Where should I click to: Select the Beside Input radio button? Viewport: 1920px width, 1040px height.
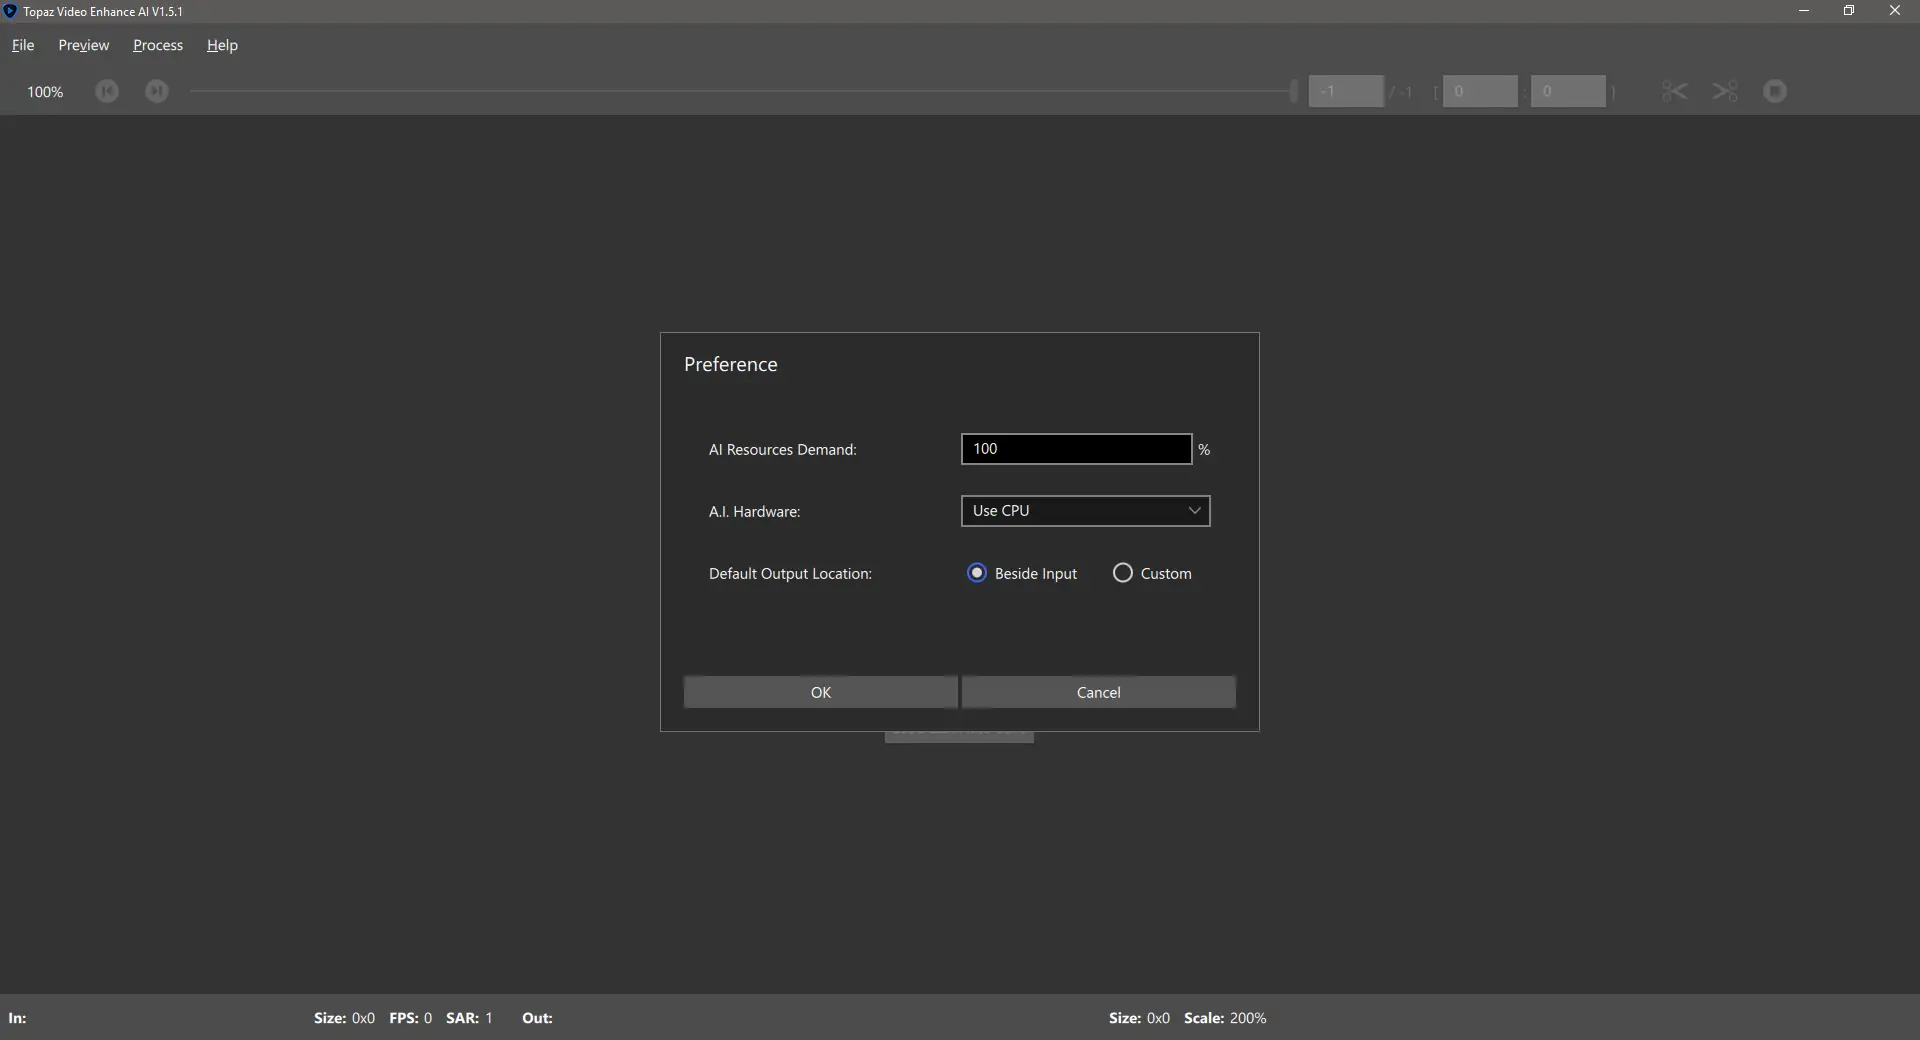point(977,573)
